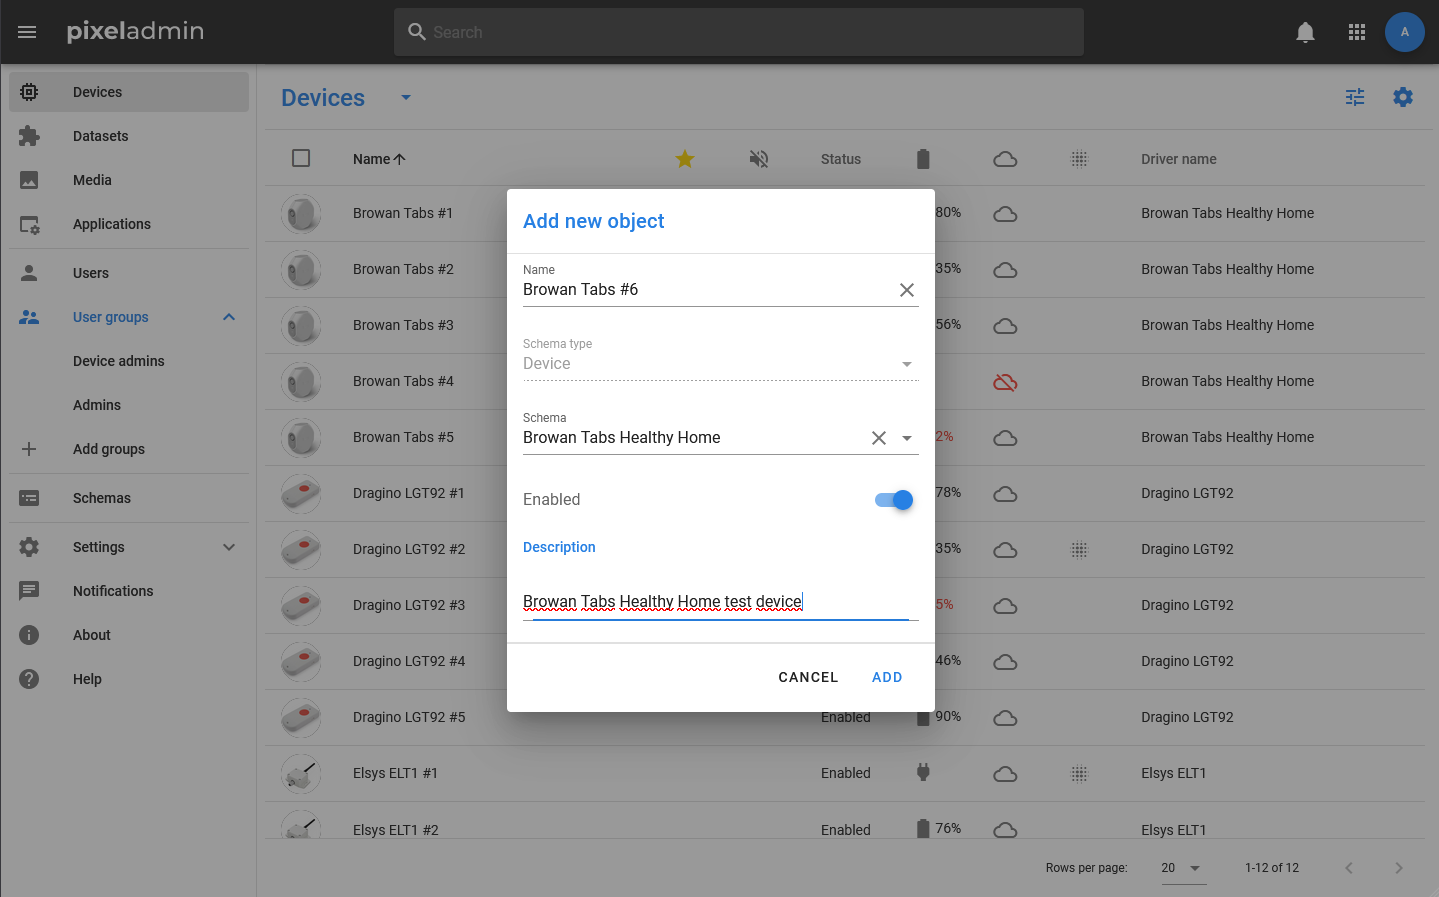Screen dimensions: 1439x897
Task: Click the ADD button
Action: [x=887, y=677]
